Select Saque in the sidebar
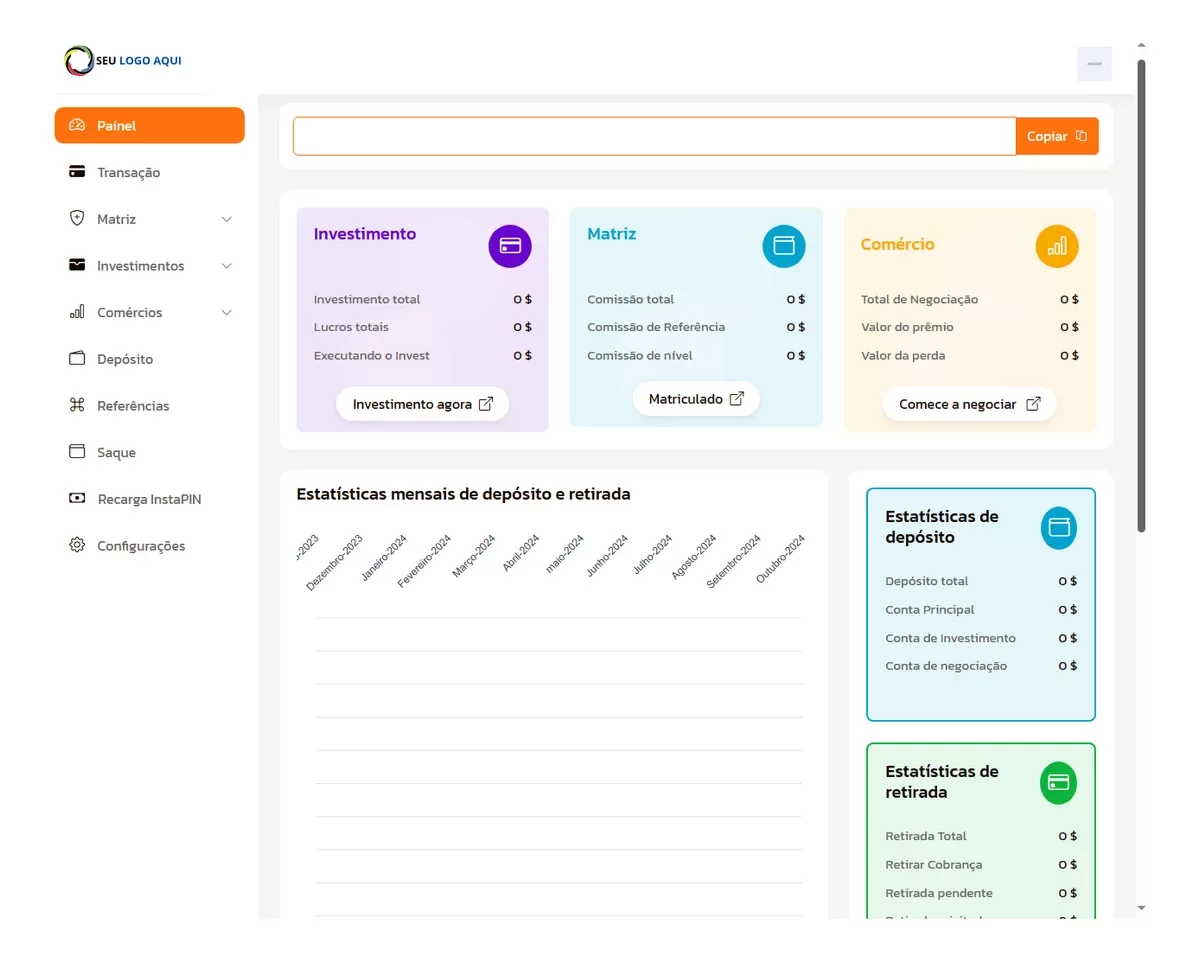The height and width of the screenshot is (962, 1200). point(116,453)
